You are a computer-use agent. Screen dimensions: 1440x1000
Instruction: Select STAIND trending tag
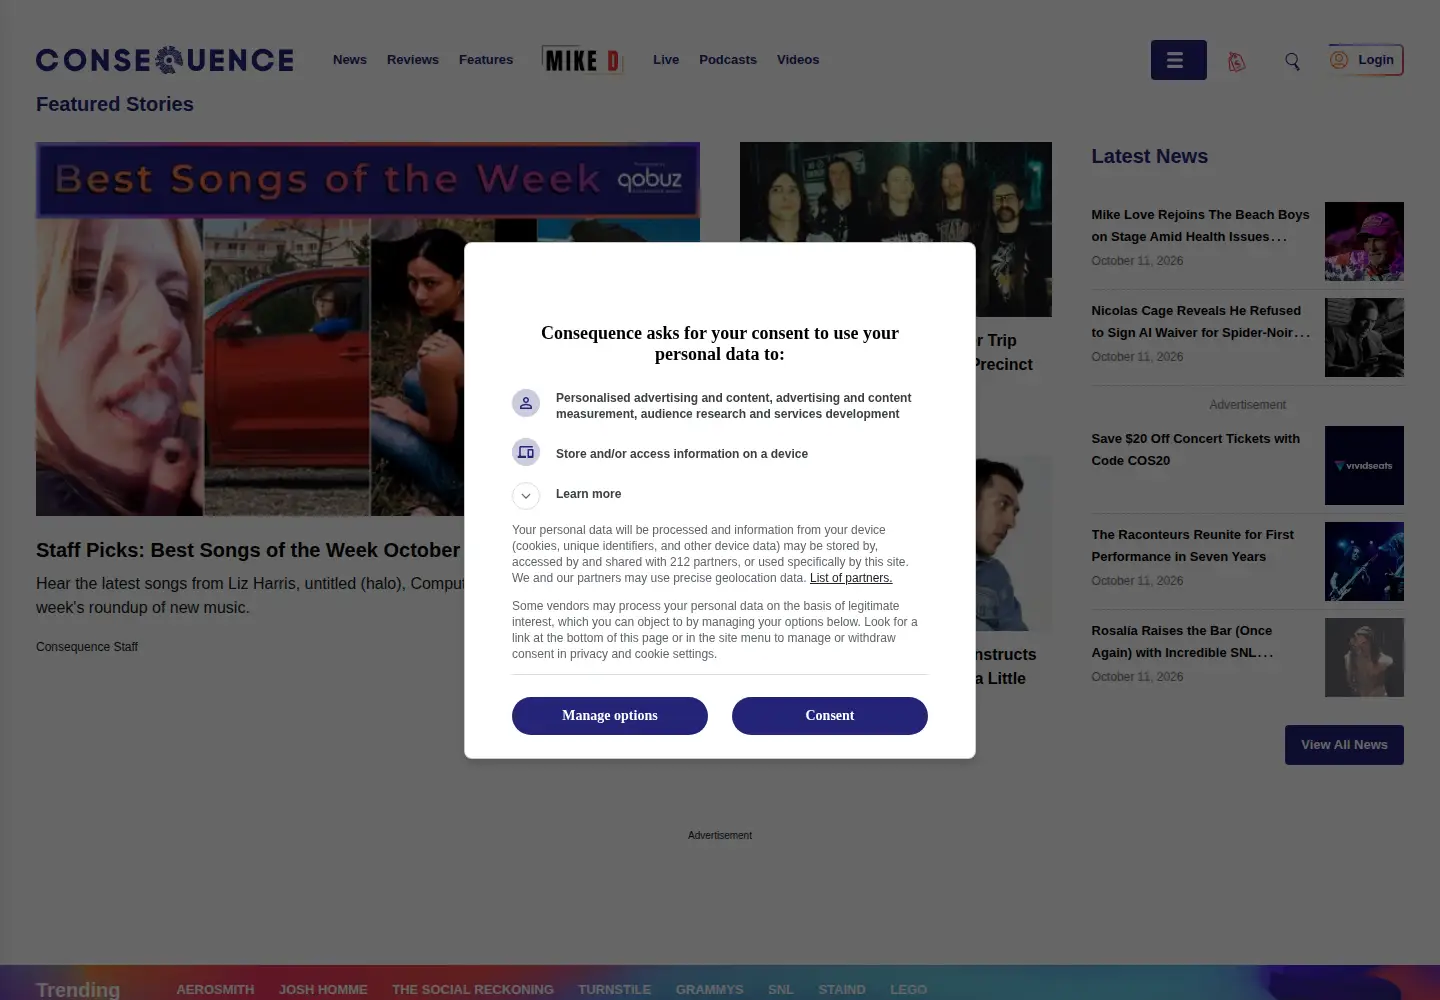[842, 989]
